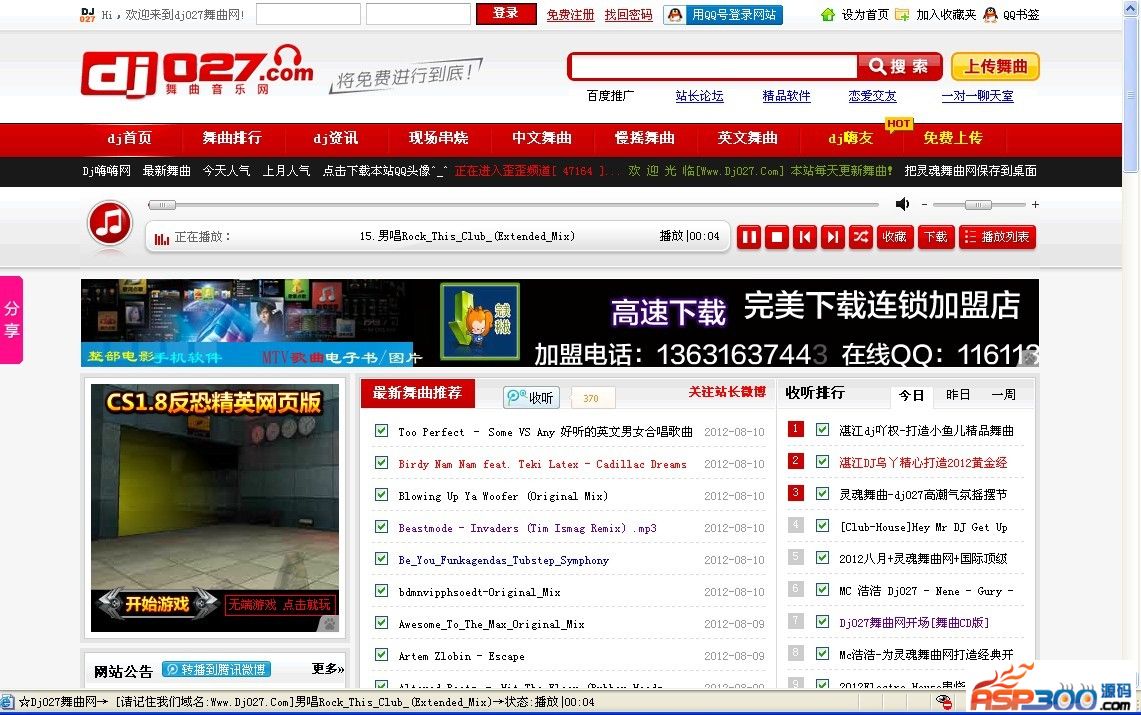Click the volume slider handle

tap(978, 205)
